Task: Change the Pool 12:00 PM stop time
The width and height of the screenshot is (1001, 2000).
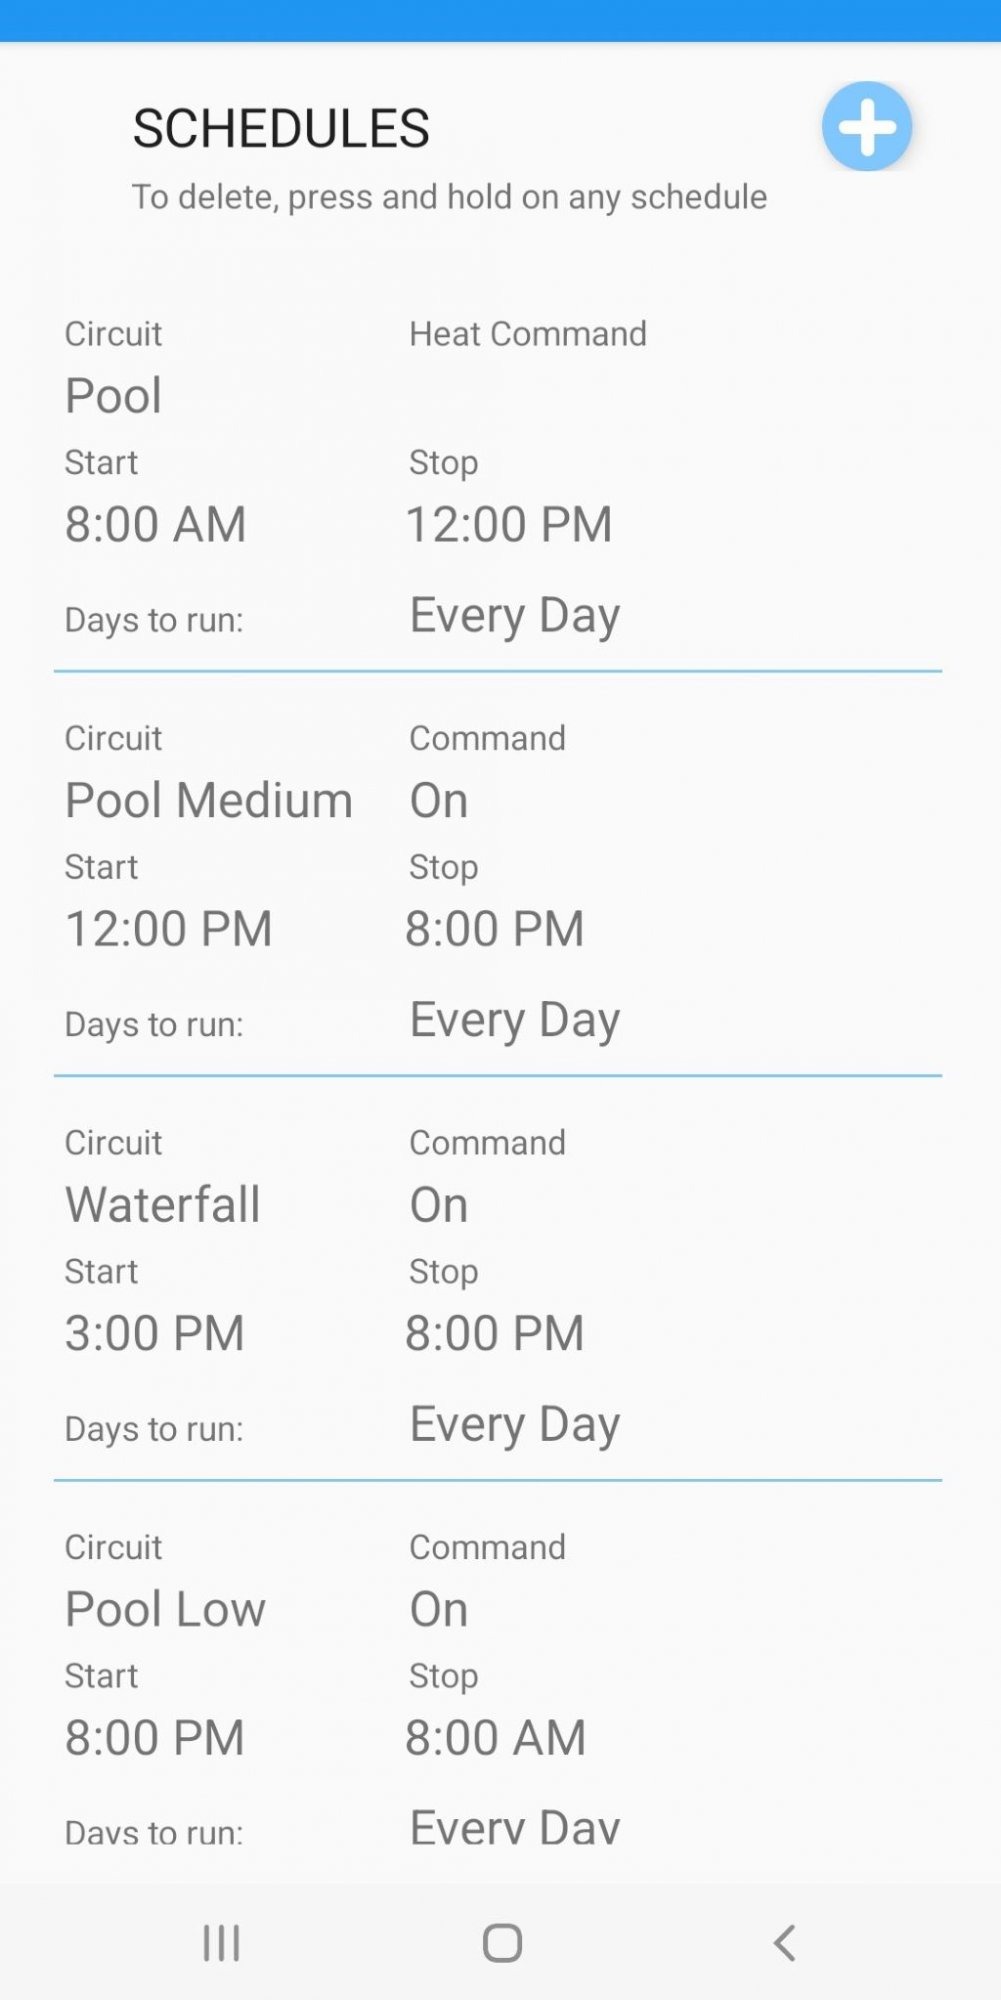Action: (509, 524)
